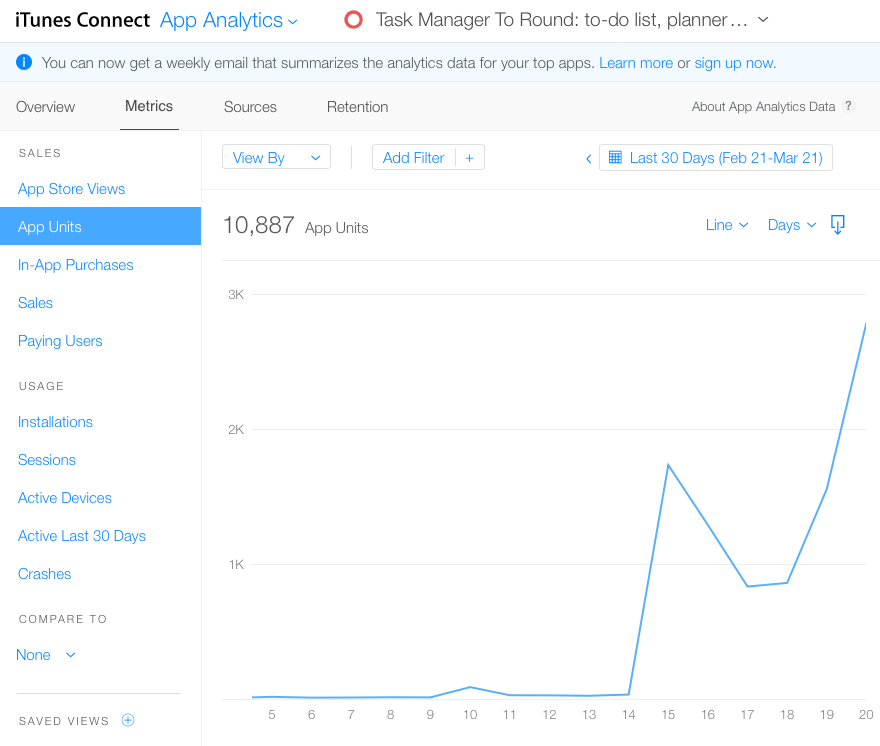Click the chart bump at day 10
Screen dimensions: 880x746
pos(470,687)
